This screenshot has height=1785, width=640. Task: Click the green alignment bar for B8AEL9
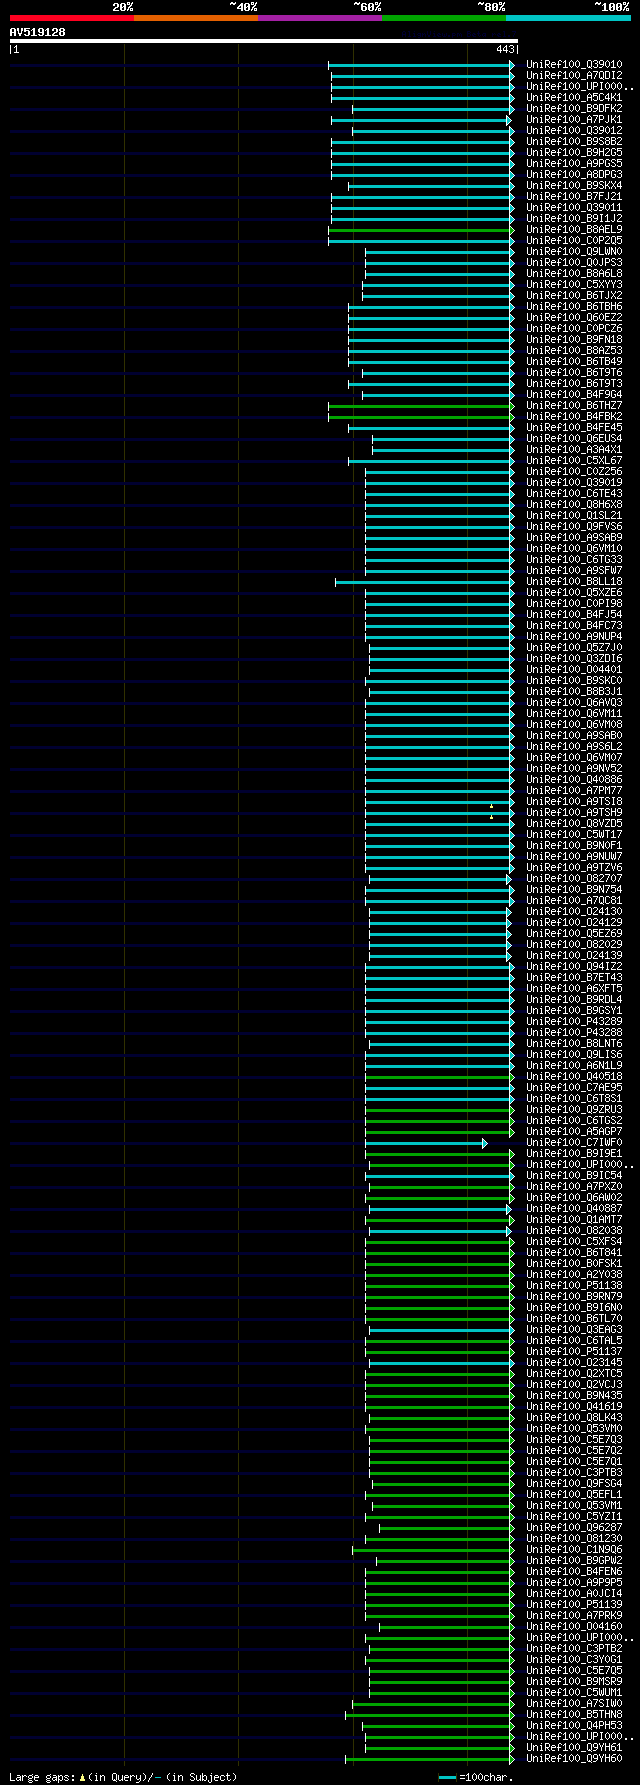[x=421, y=230]
